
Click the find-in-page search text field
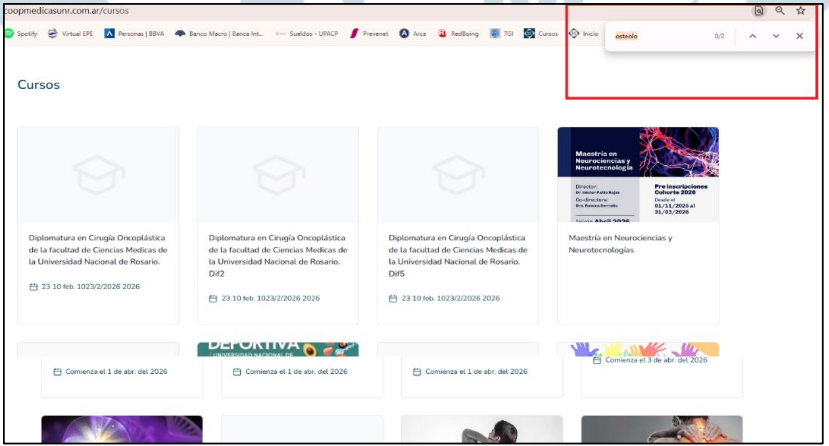[x=660, y=36]
